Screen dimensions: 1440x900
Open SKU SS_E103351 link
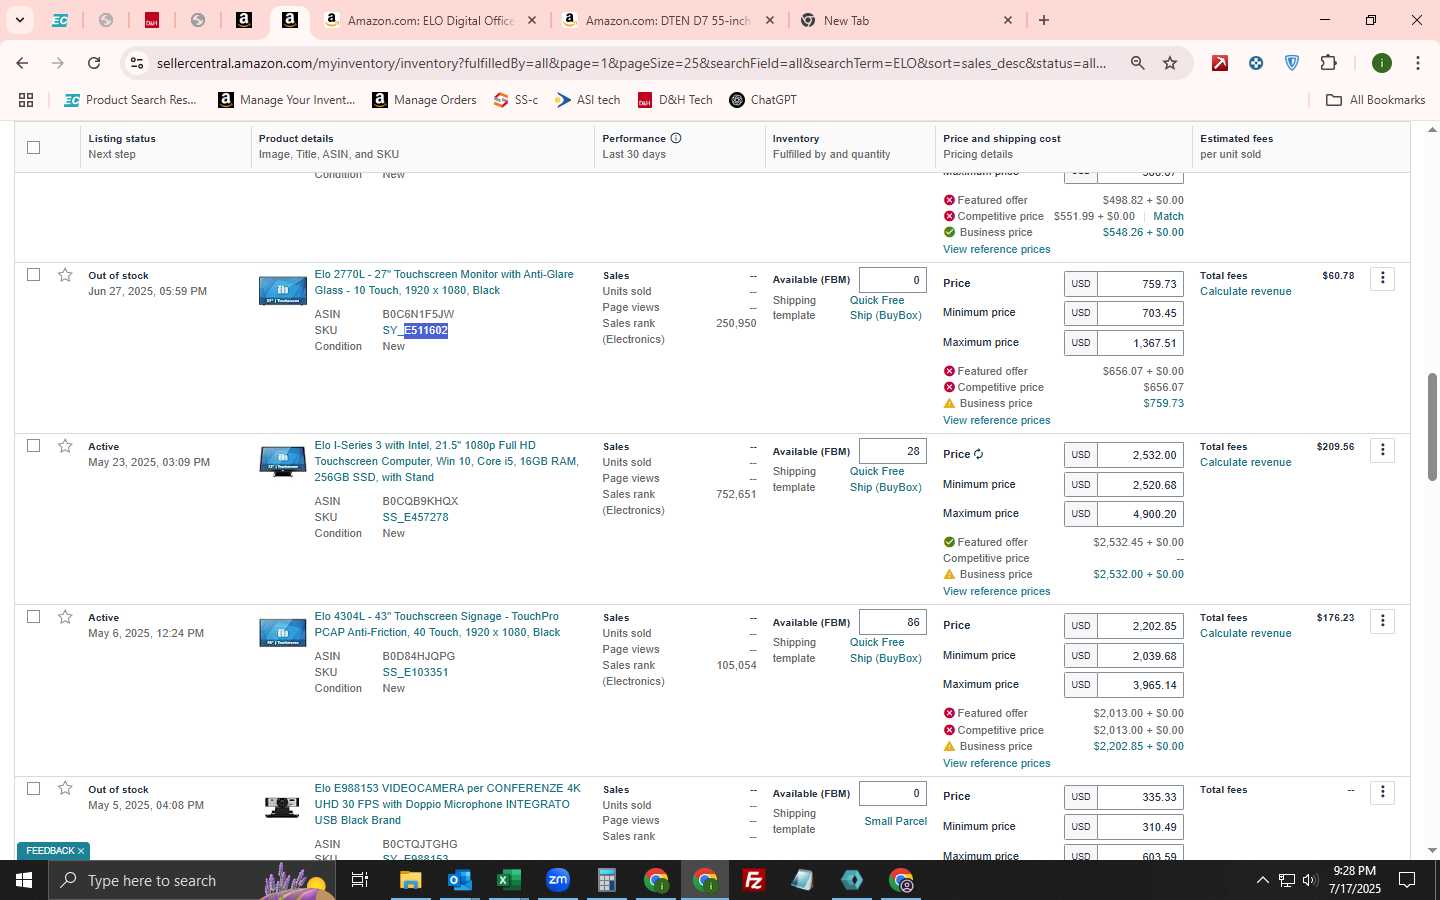point(415,672)
